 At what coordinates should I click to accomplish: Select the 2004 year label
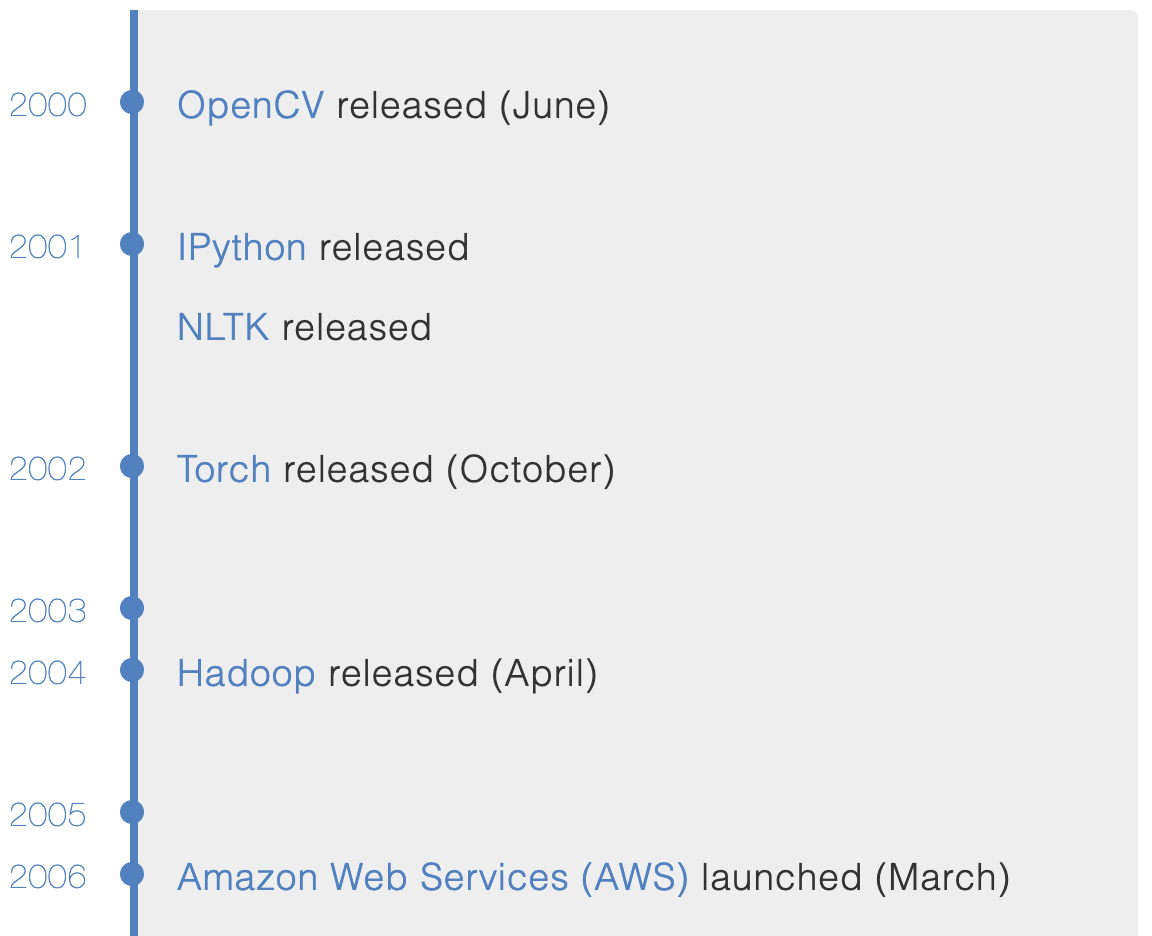[x=48, y=674]
